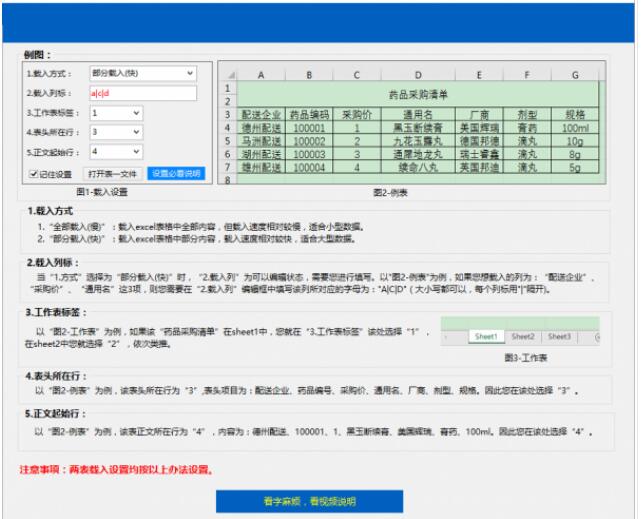This screenshot has width=642, height=519.
Task: Expand the 正文起始行 dropdown set to 4
Action: point(116,152)
